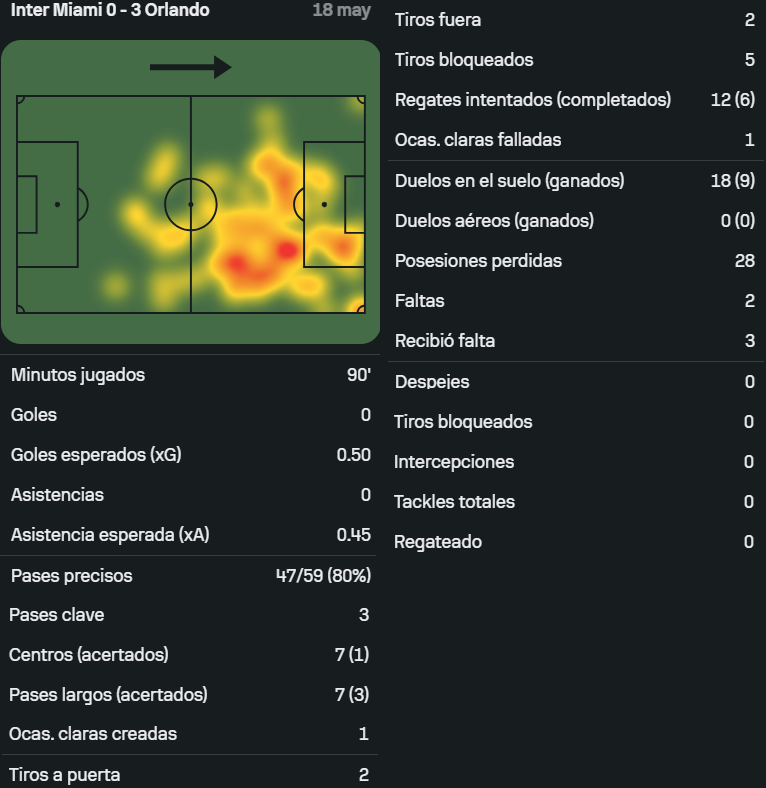The height and width of the screenshot is (788, 766).
Task: Click the Ocas. claras creadas row
Action: click(x=189, y=734)
